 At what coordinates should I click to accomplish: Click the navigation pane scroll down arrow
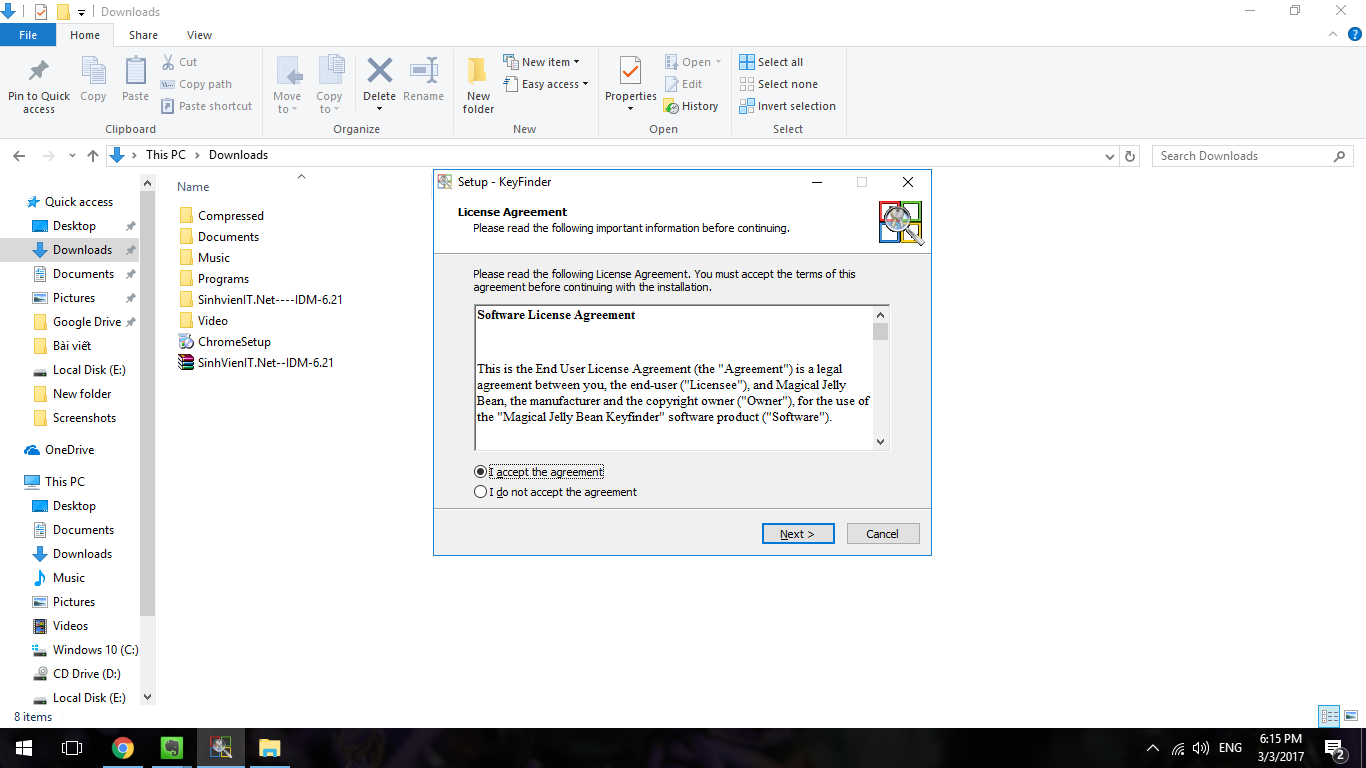click(x=148, y=697)
